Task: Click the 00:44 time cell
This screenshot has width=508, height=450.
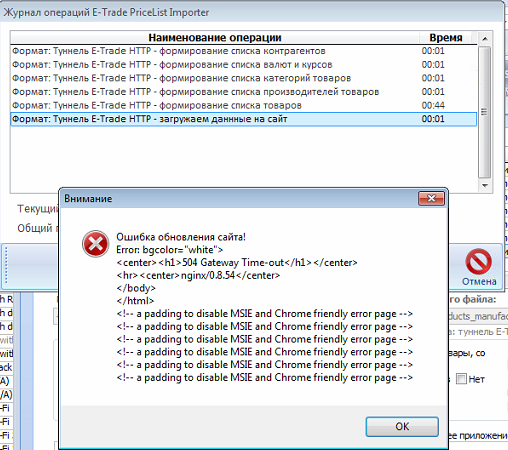Action: click(x=433, y=106)
